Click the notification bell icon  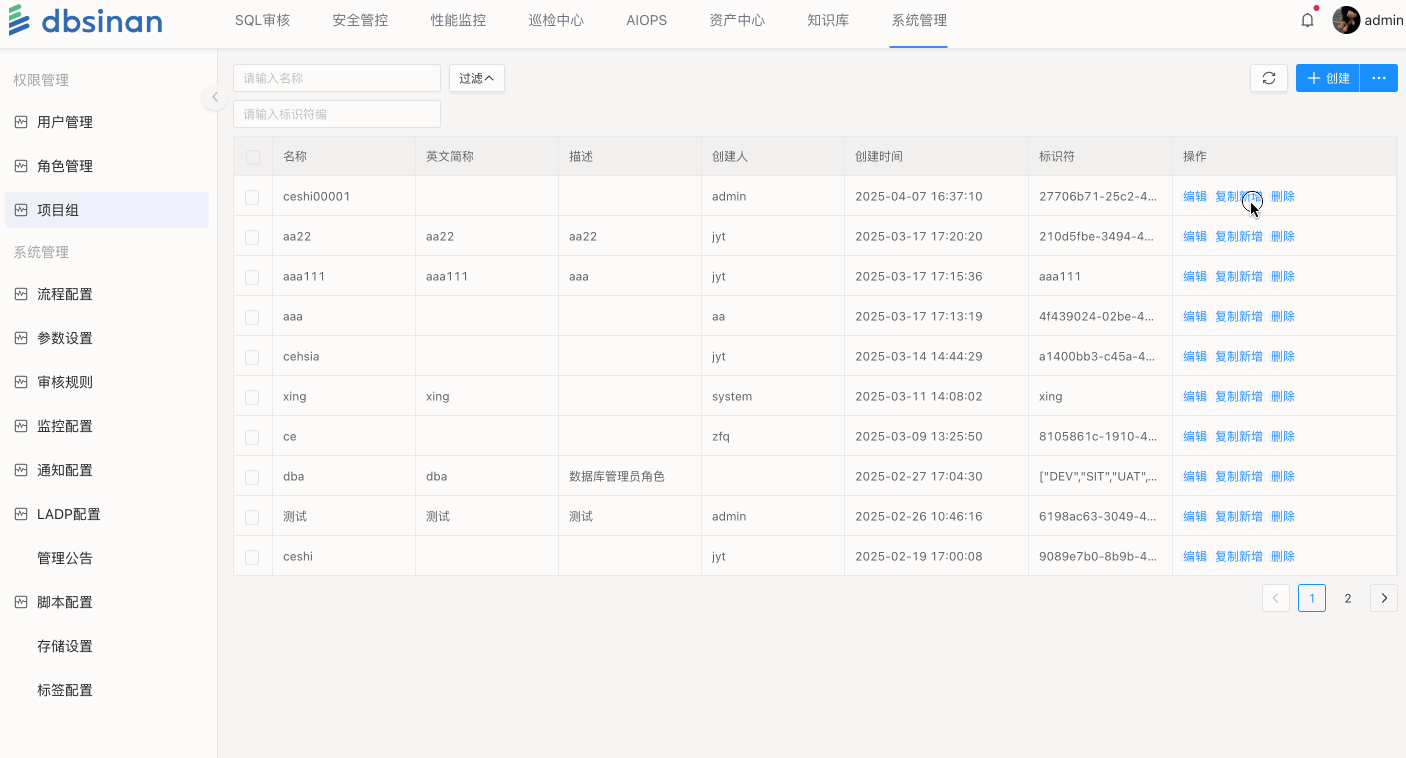[x=1307, y=21]
